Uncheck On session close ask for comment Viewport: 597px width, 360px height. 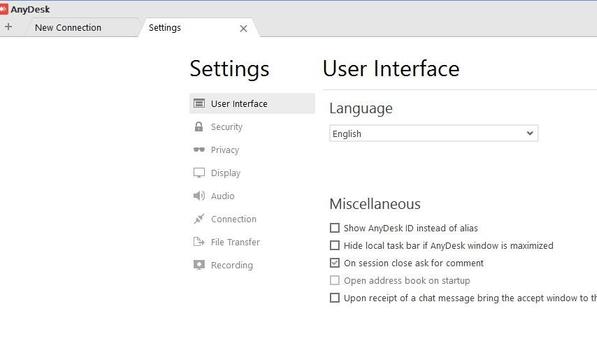[x=335, y=263]
